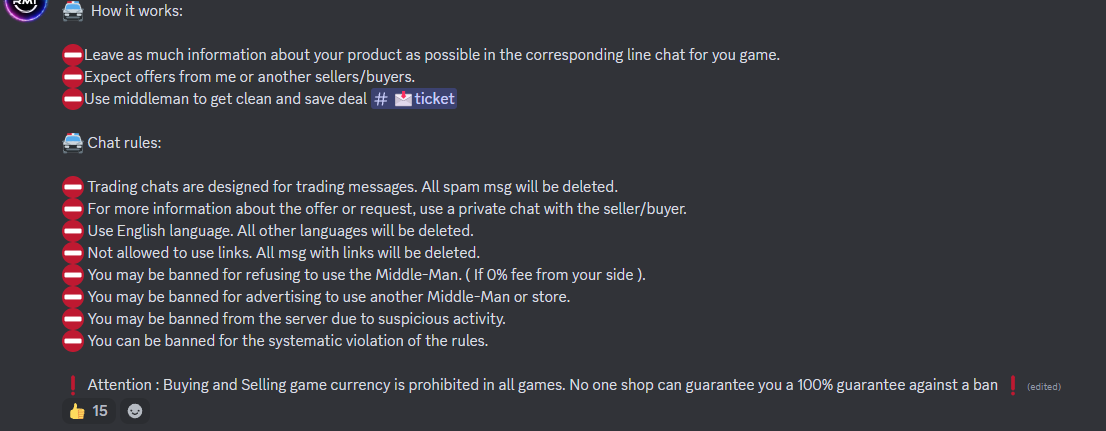Click no-entry emoji before "Not allowed to use links"
This screenshot has height=431, width=1106.
point(73,253)
